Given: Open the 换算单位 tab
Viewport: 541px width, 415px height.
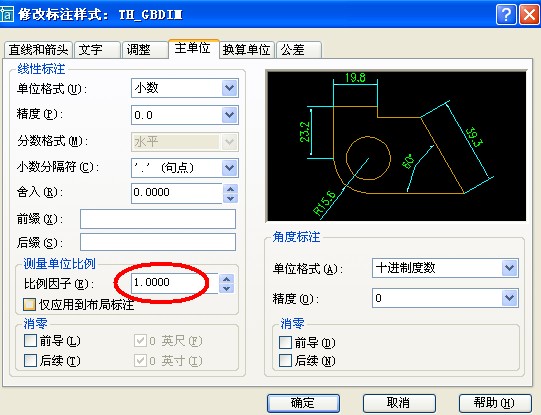Looking at the screenshot, I should pyautogui.click(x=247, y=50).
